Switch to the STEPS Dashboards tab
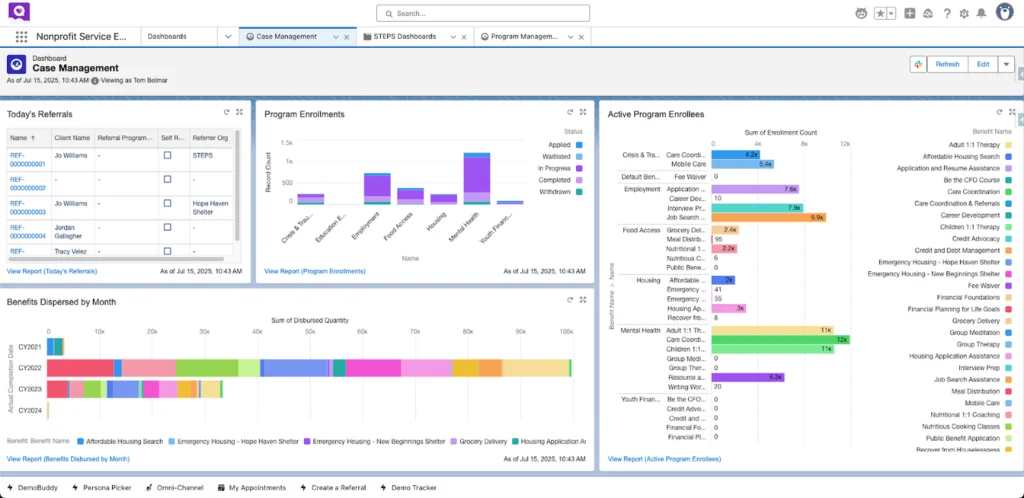 coord(405,37)
